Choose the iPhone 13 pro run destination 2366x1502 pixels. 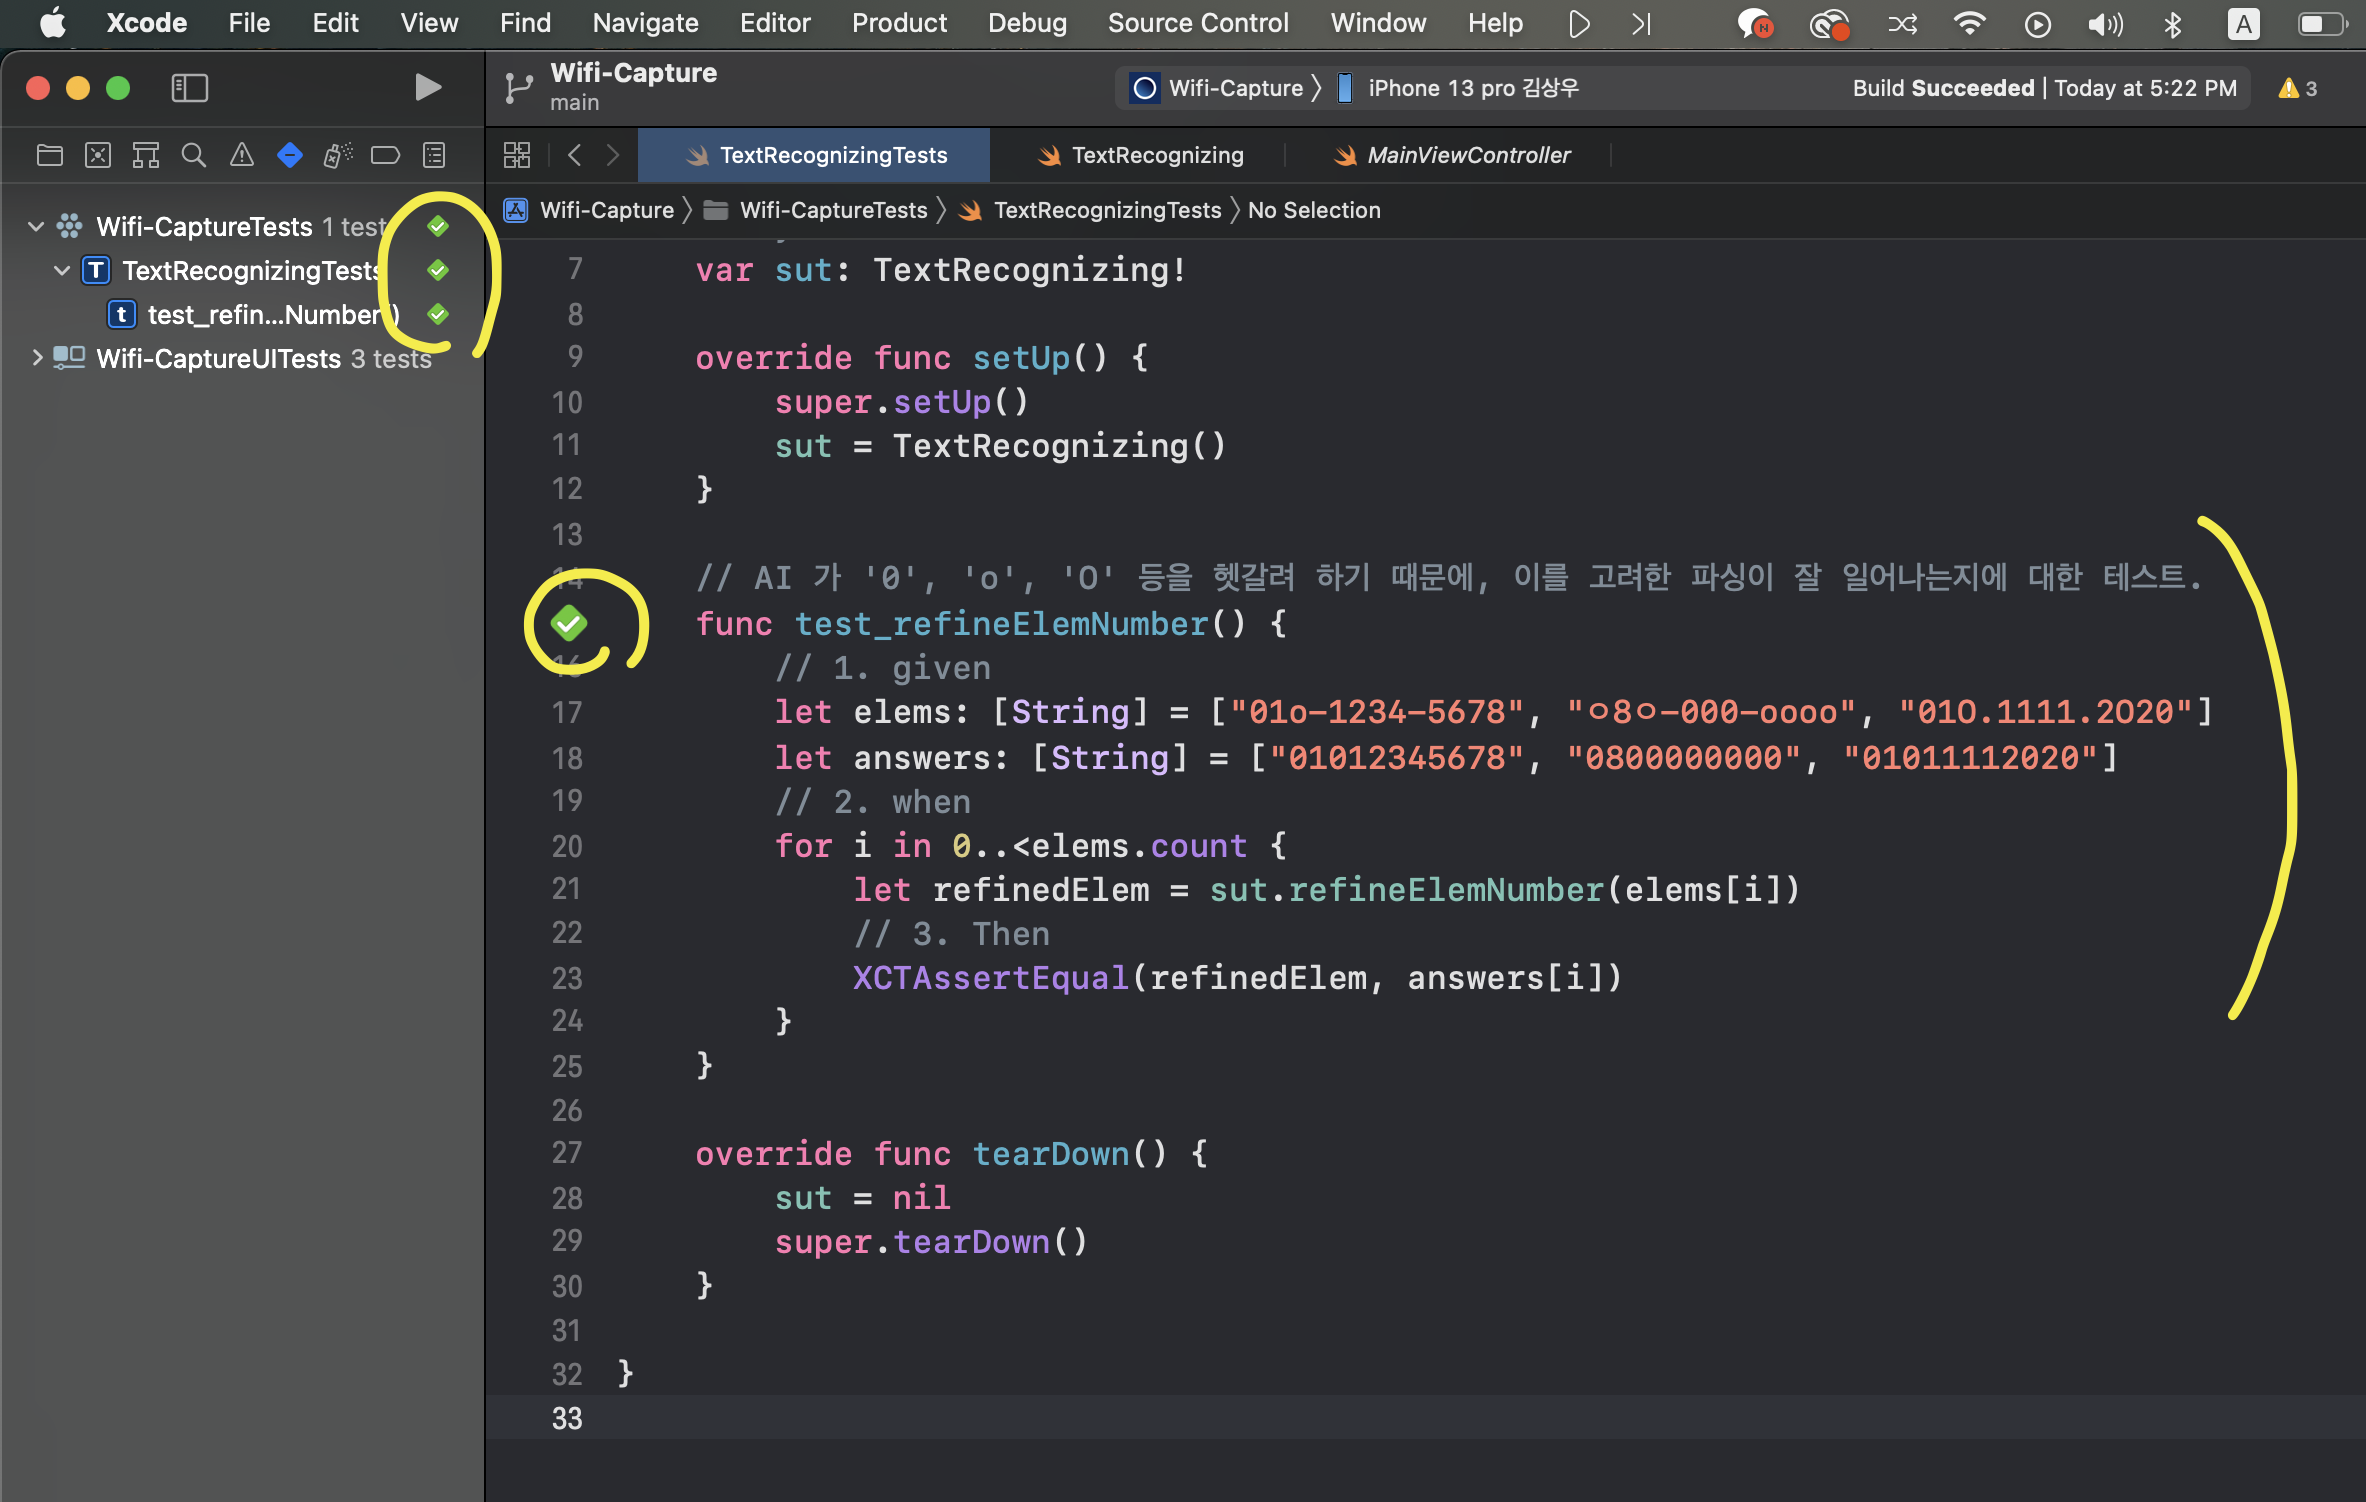[1459, 88]
